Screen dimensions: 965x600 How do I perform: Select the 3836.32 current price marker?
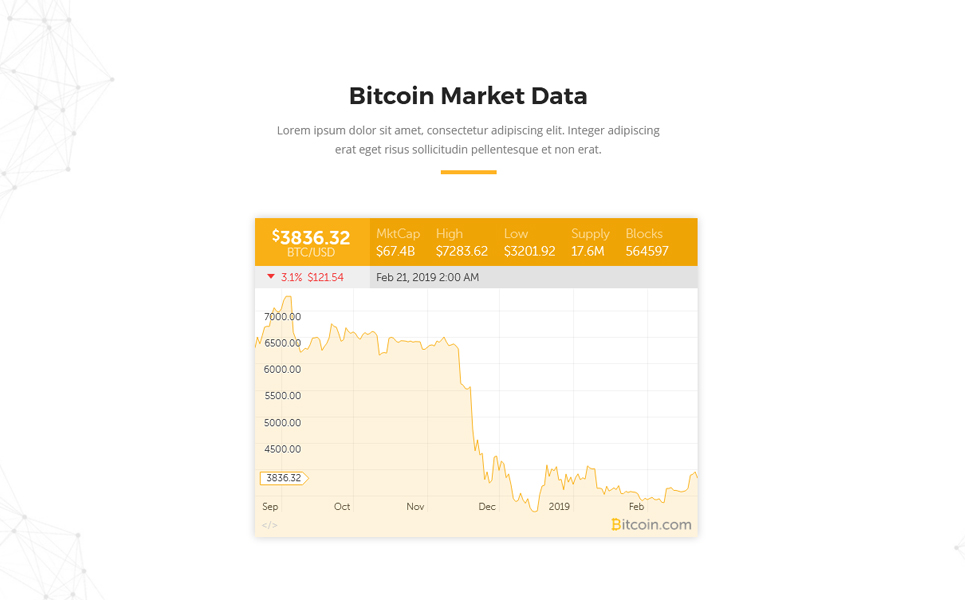pos(284,478)
